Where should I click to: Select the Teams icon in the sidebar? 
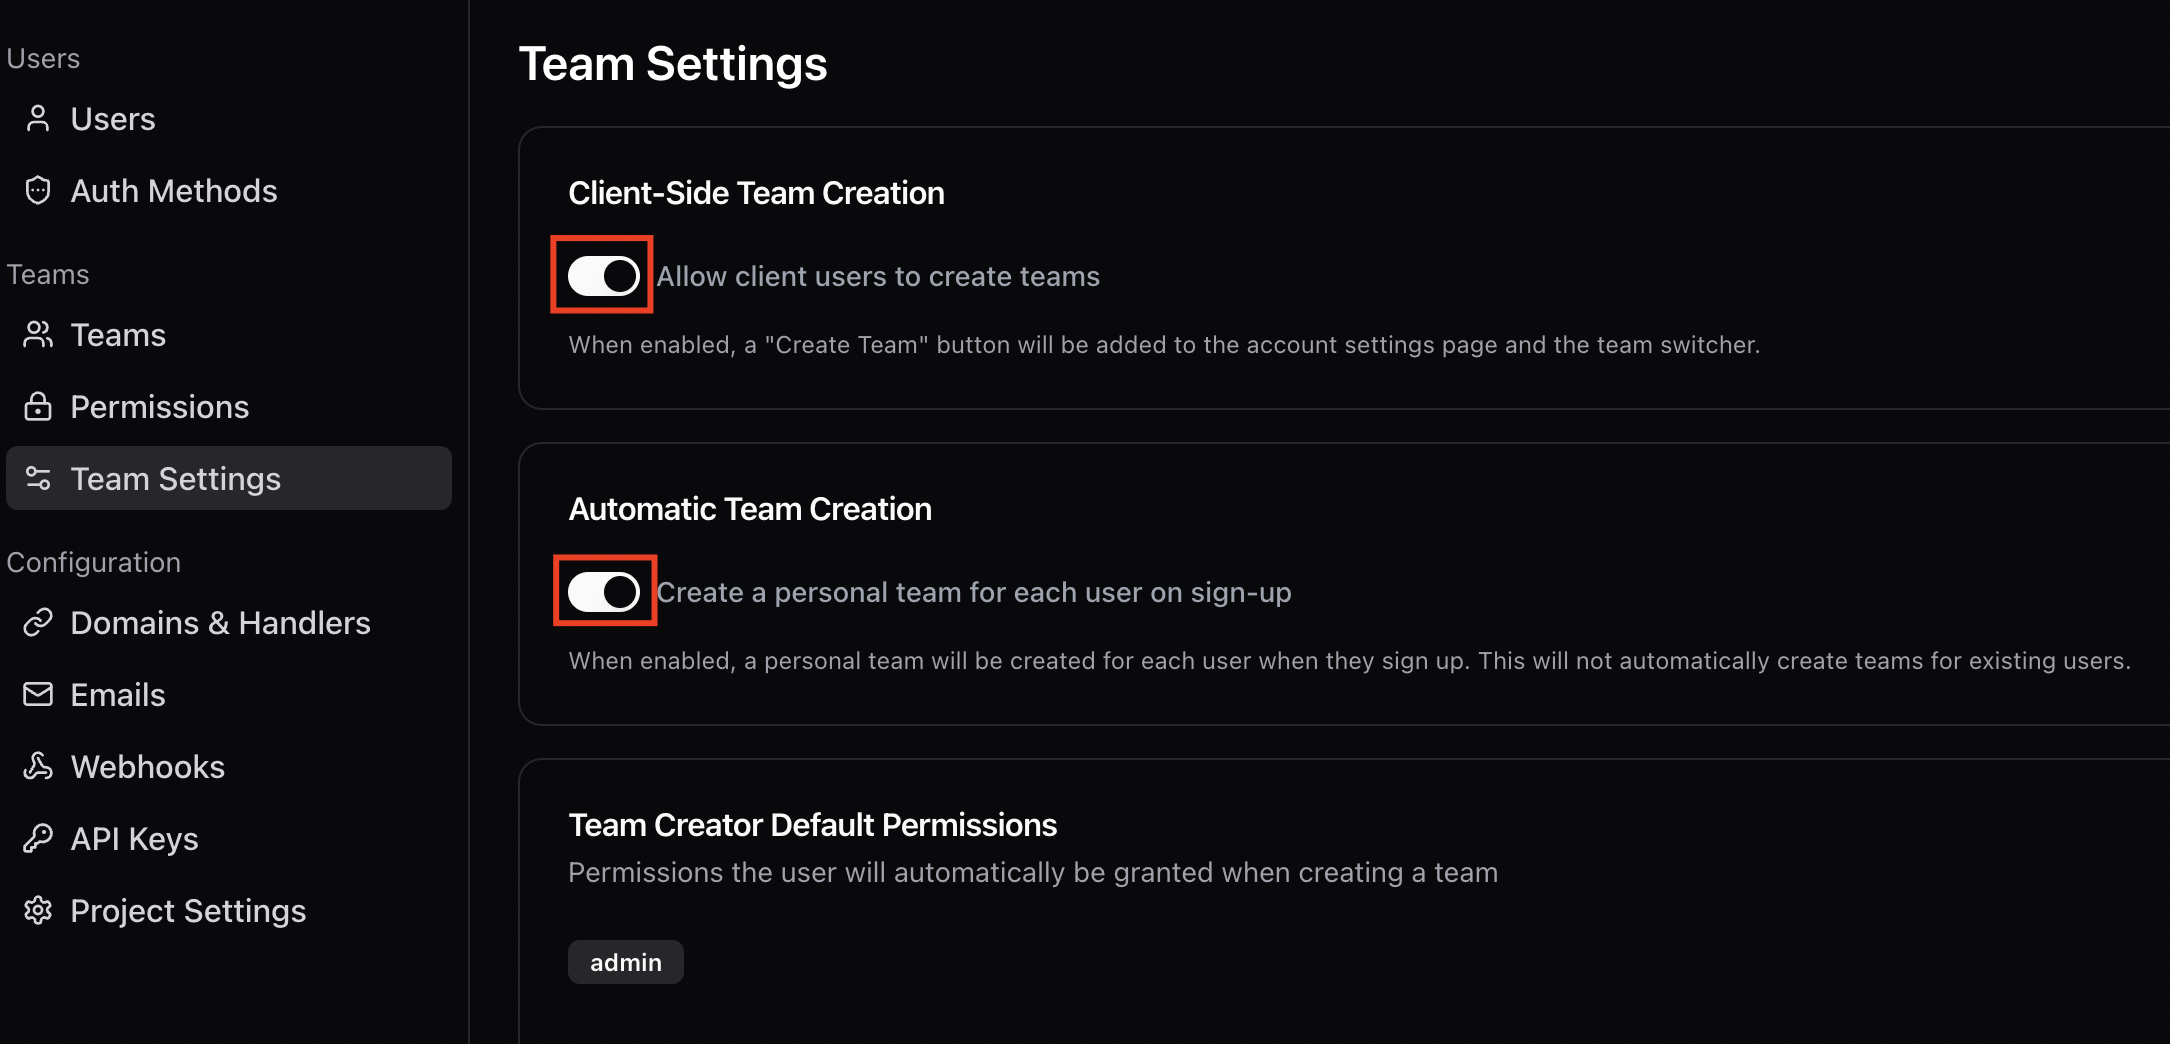[38, 334]
